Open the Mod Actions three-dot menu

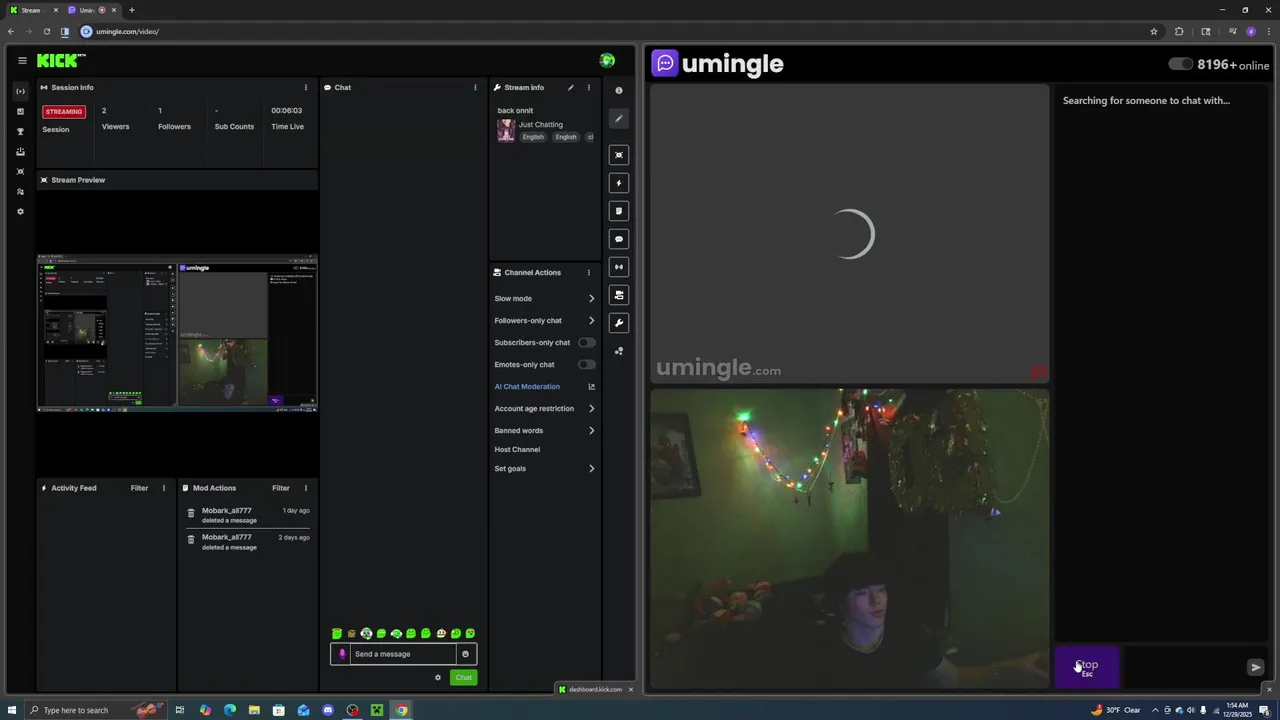pos(306,488)
